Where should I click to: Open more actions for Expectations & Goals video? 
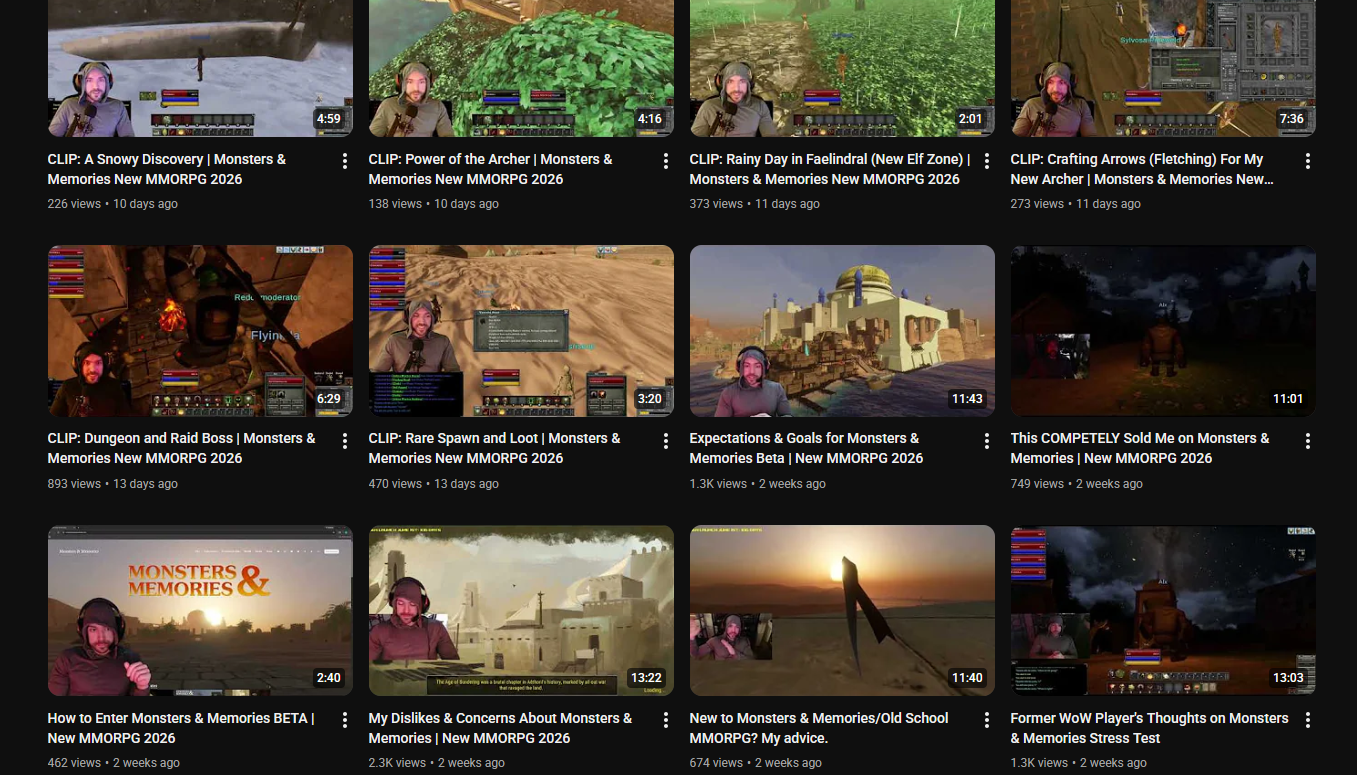pos(987,441)
